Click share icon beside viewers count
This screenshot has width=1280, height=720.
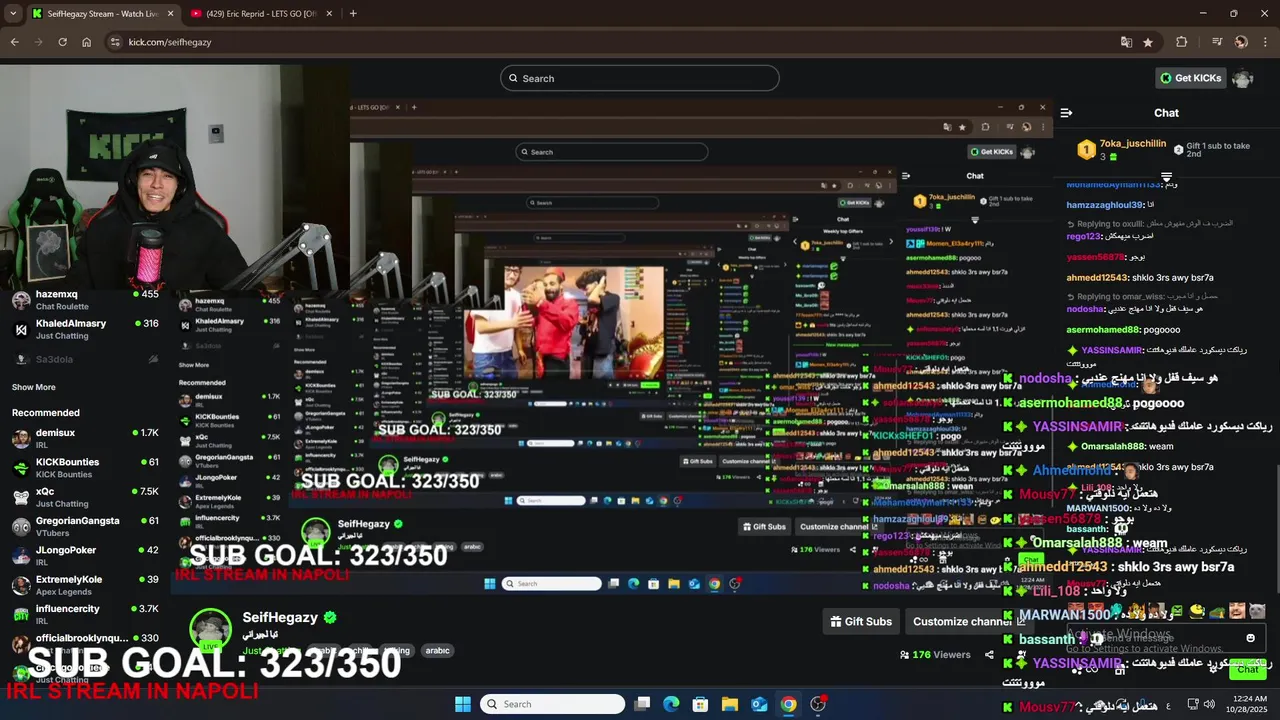coord(989,655)
